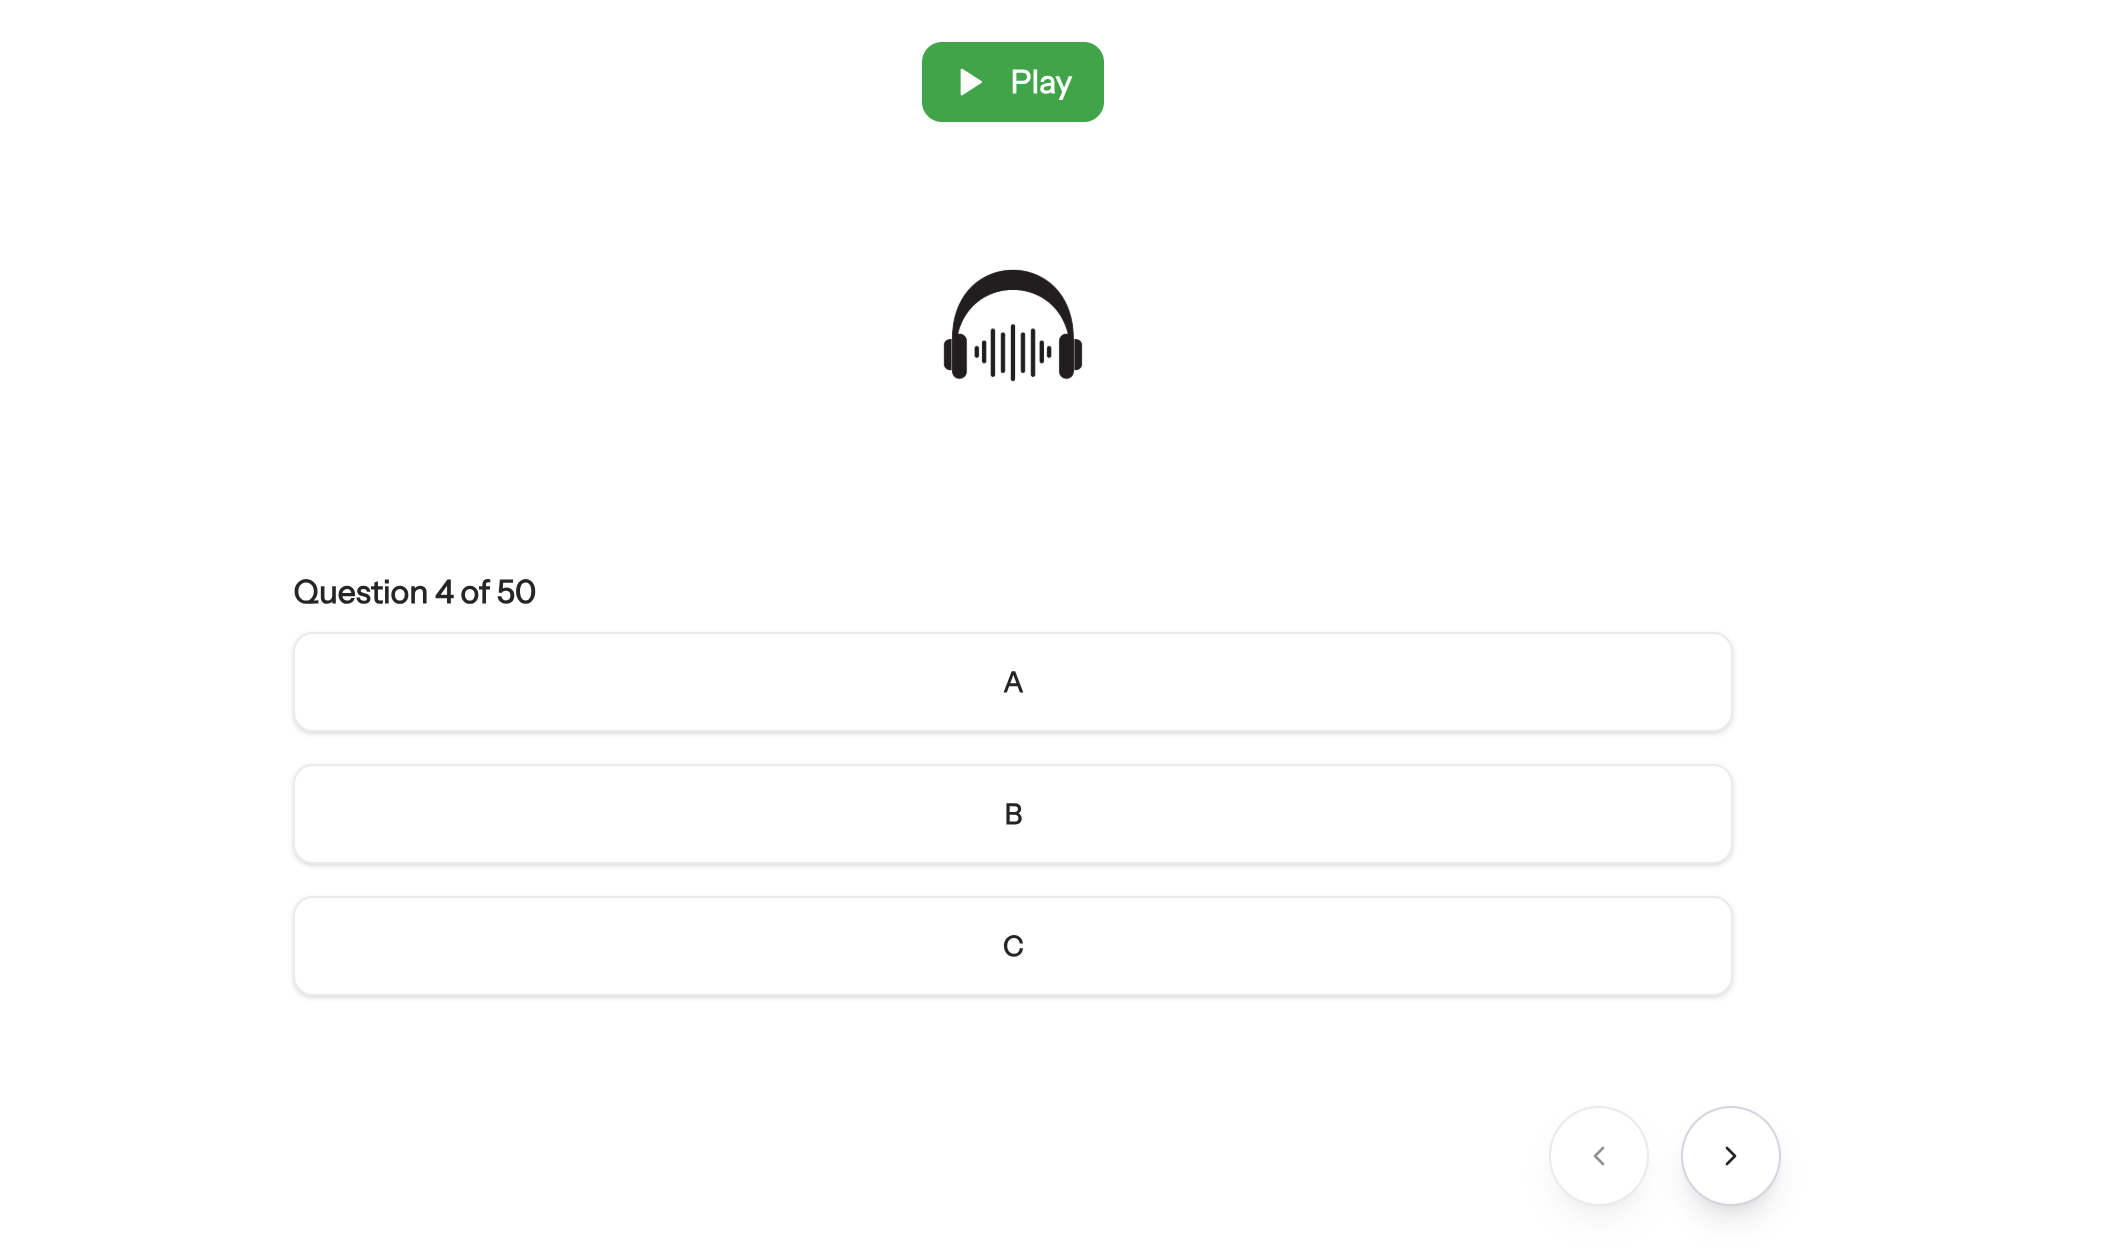The image size is (2116, 1251).
Task: Mark the middle choice labeled B
Action: pyautogui.click(x=1012, y=814)
